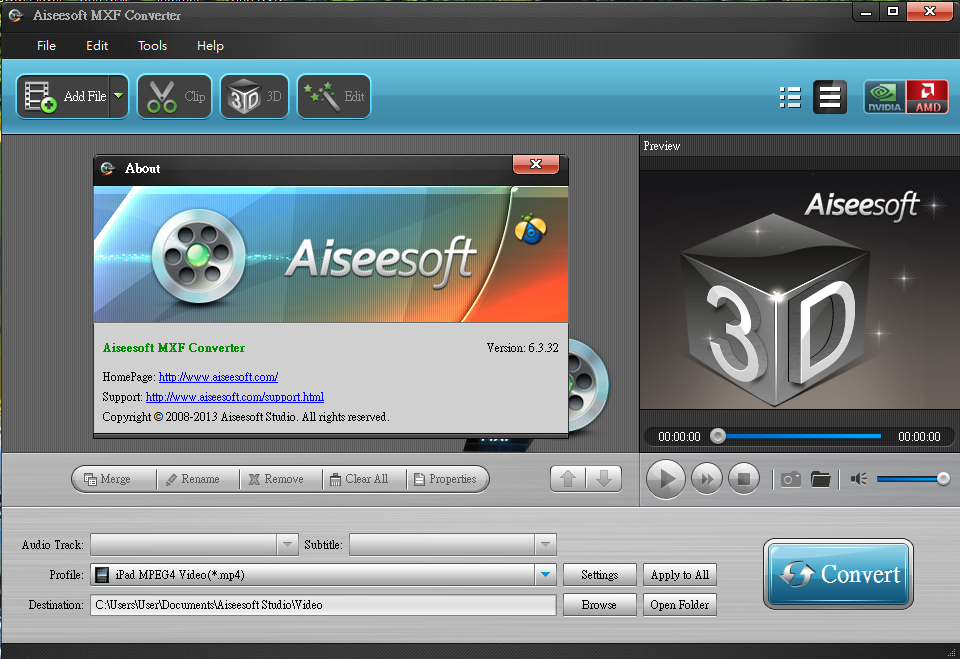The height and width of the screenshot is (659, 960).
Task: Toggle NVIDIA acceleration badge
Action: tap(884, 97)
